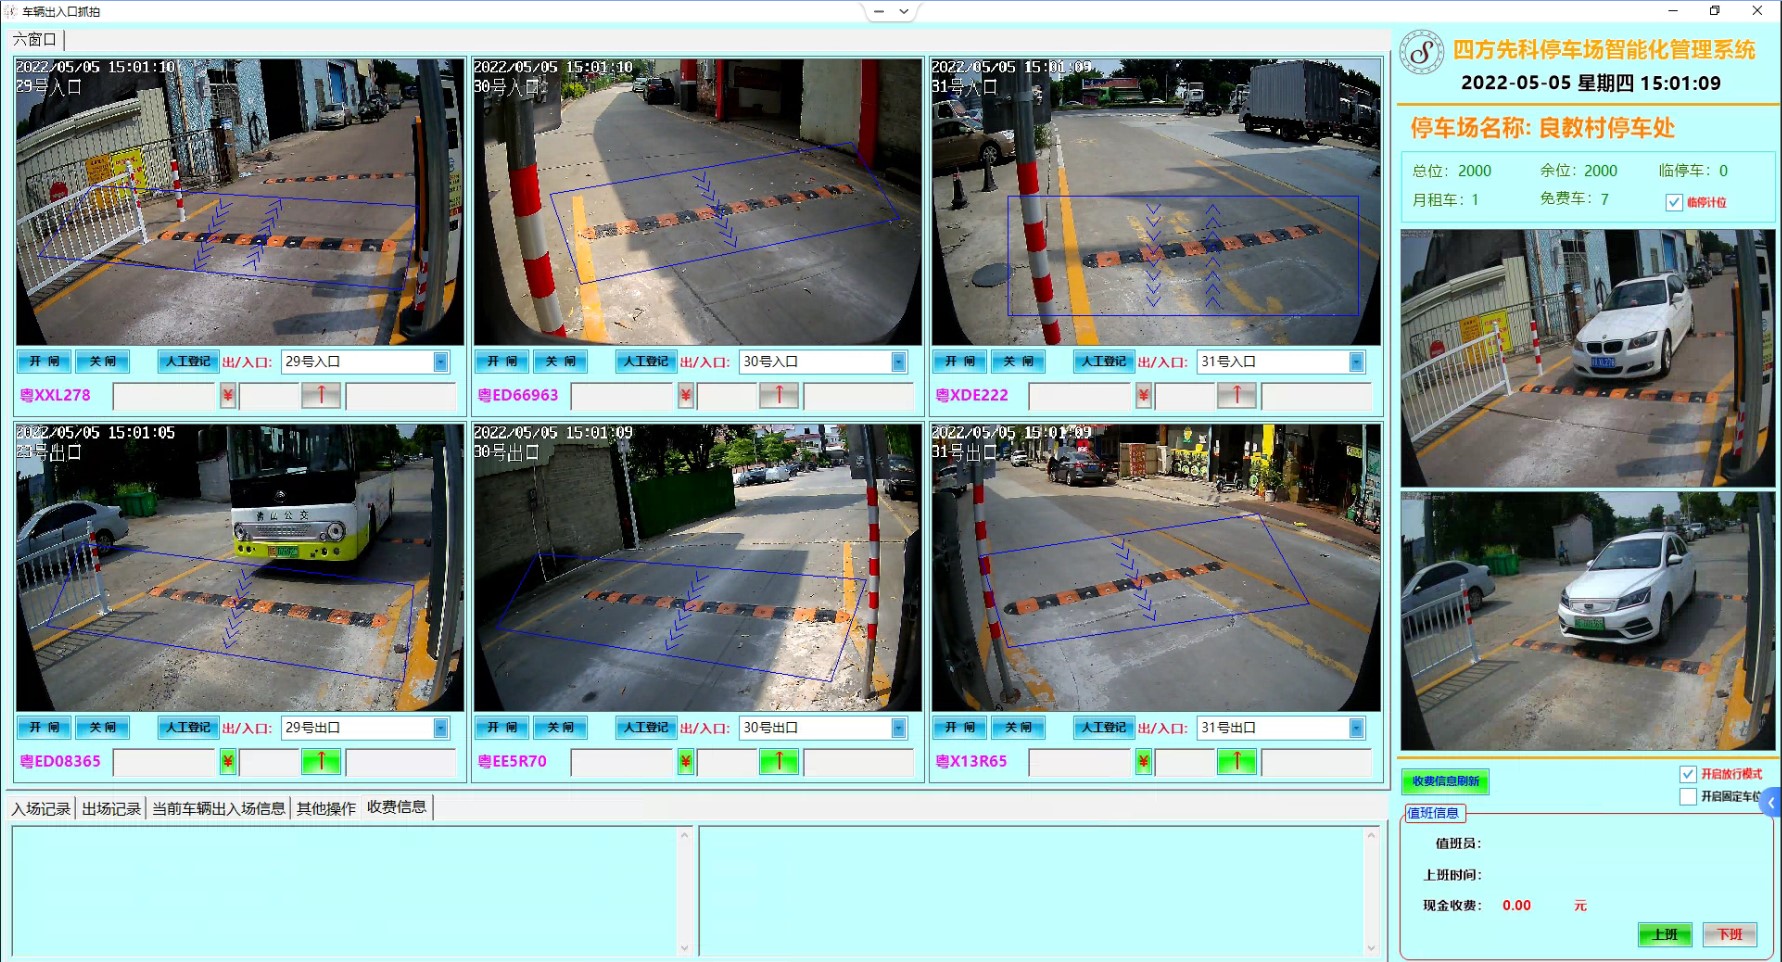Image resolution: width=1782 pixels, height=962 pixels.
Task: Click the blue side panel collapse arrow
Action: (x=1771, y=802)
